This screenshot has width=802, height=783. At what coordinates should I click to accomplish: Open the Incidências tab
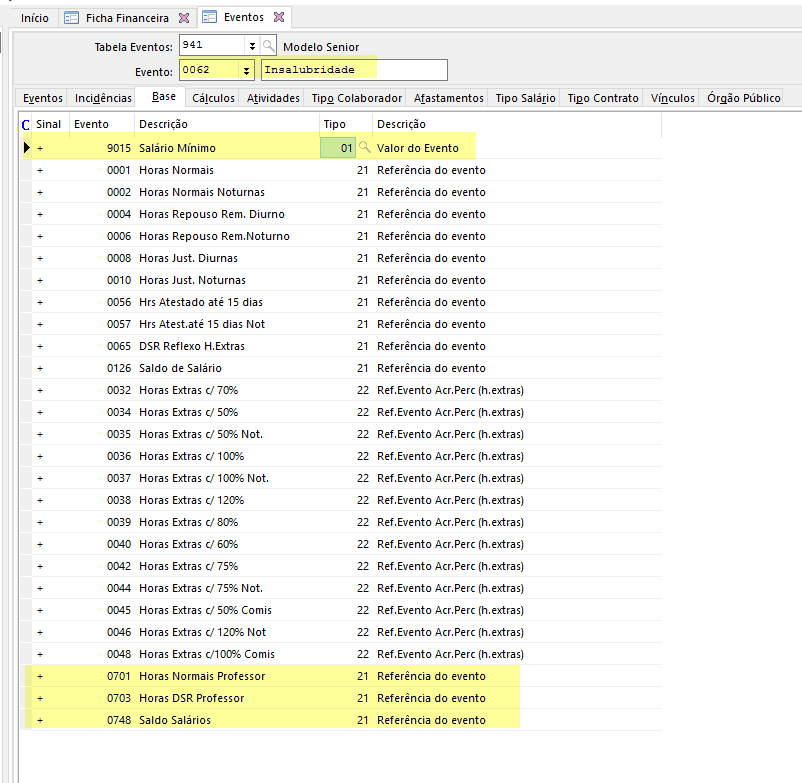[x=103, y=98]
